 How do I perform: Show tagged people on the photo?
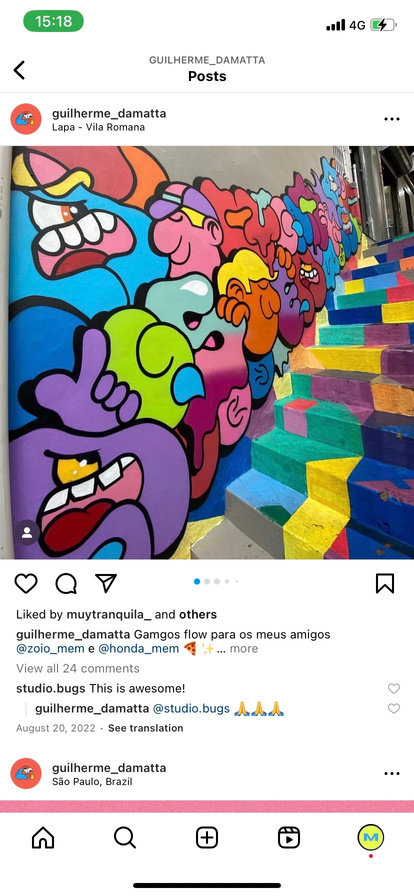(x=27, y=533)
